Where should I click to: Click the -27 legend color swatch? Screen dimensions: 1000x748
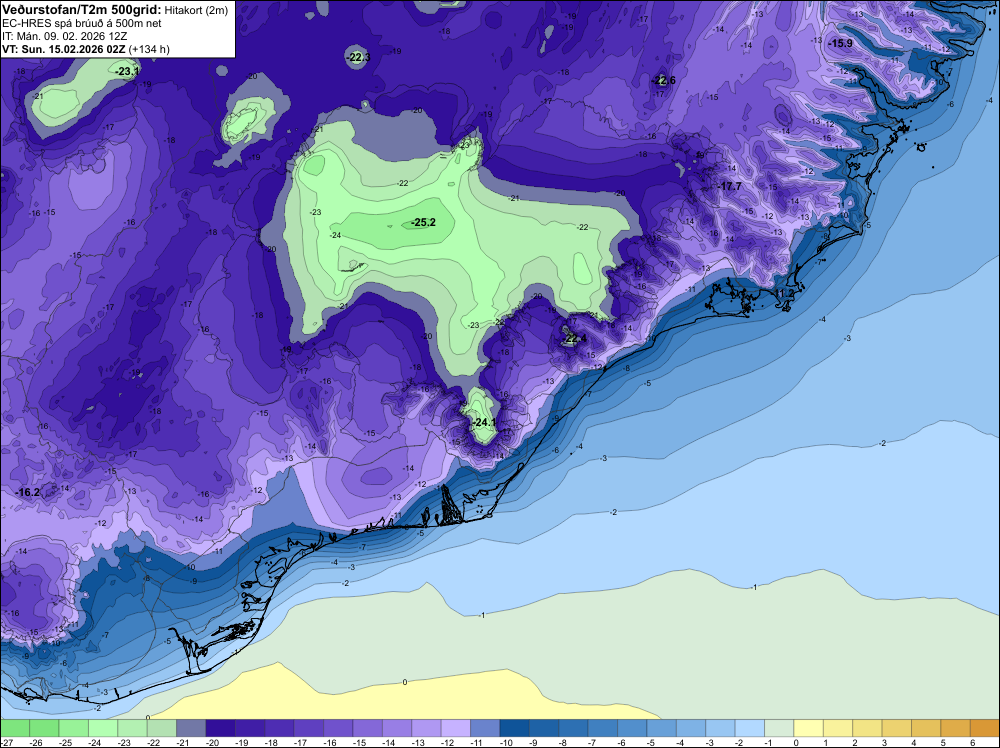coord(15,728)
